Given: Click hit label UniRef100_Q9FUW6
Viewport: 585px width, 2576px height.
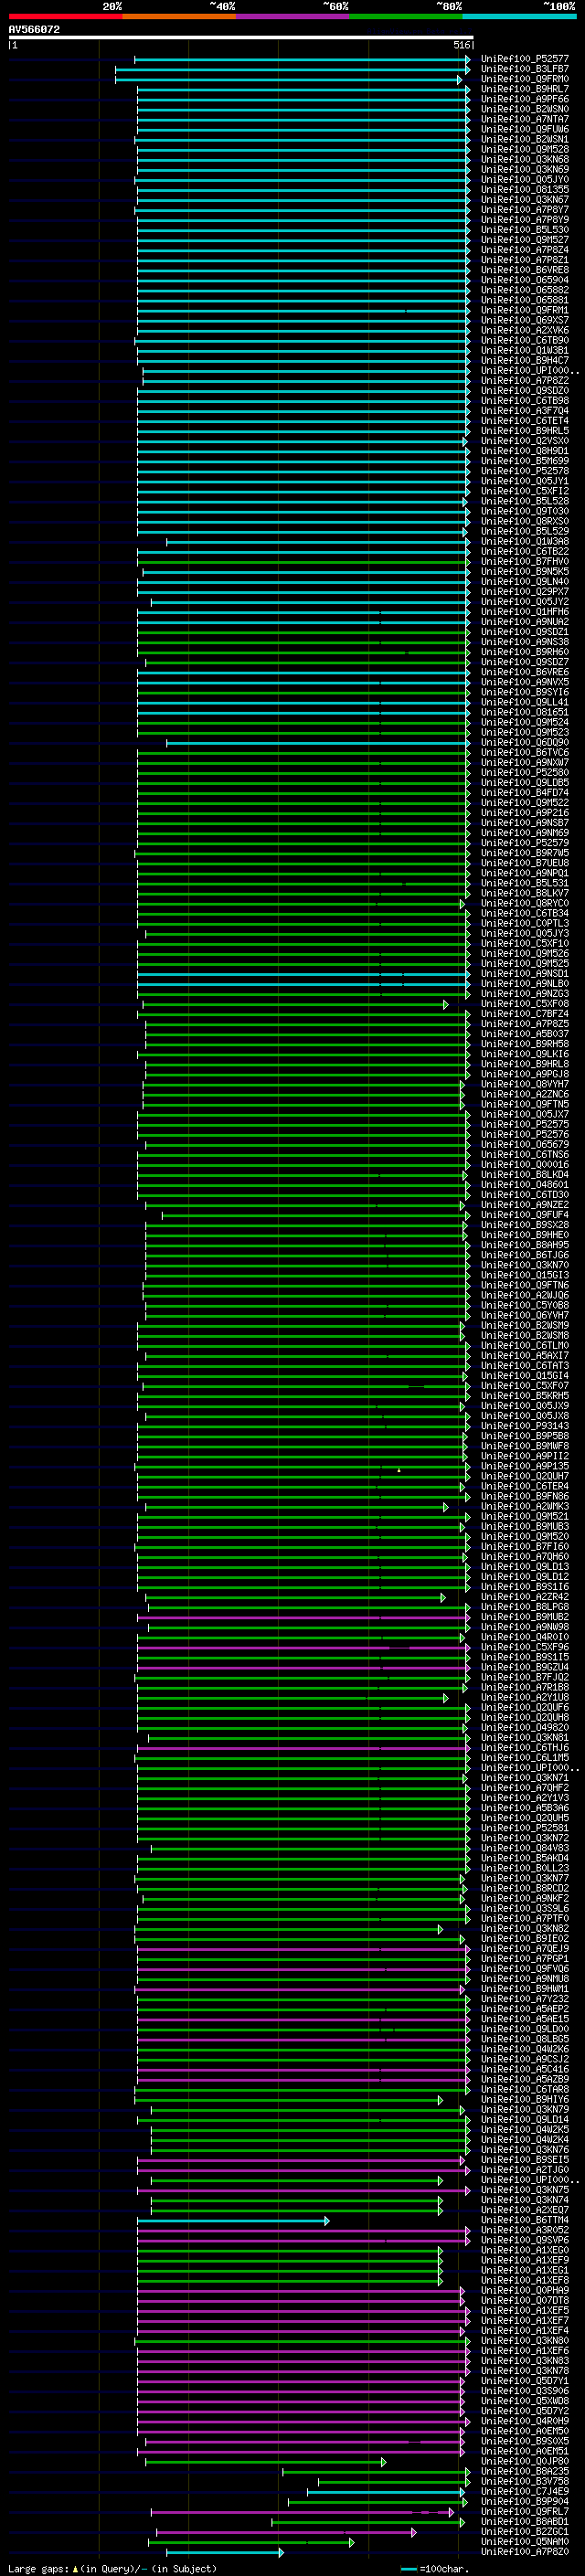Looking at the screenshot, I should (x=524, y=129).
